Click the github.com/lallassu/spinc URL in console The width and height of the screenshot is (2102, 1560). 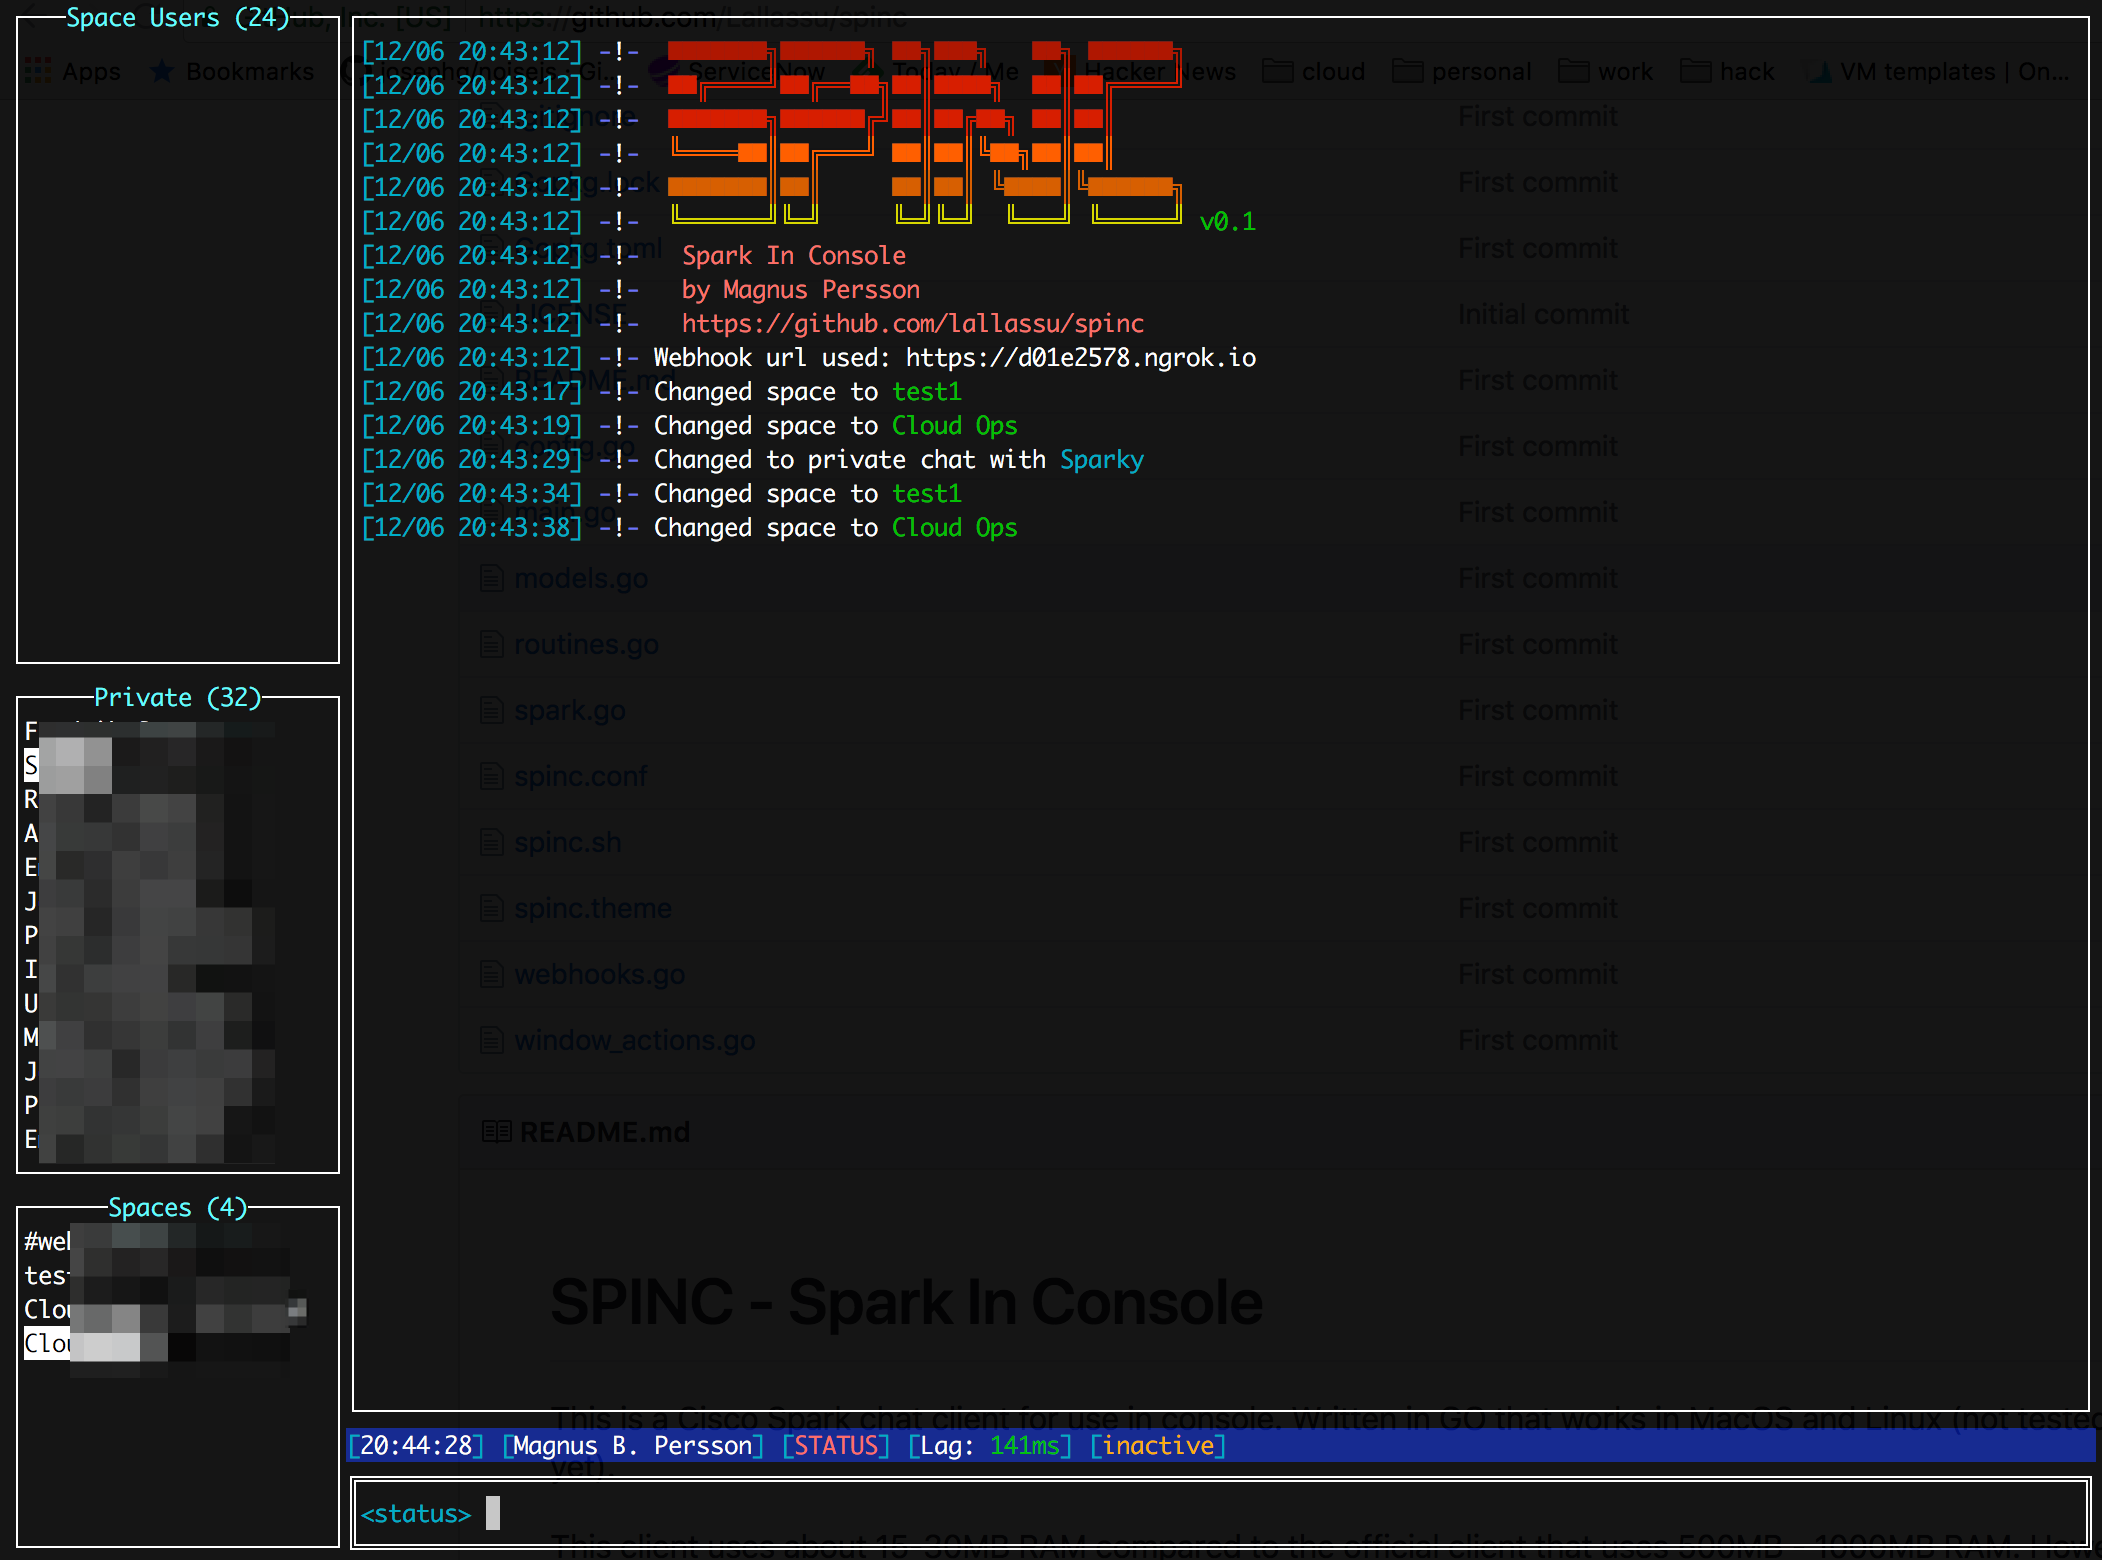pos(912,324)
